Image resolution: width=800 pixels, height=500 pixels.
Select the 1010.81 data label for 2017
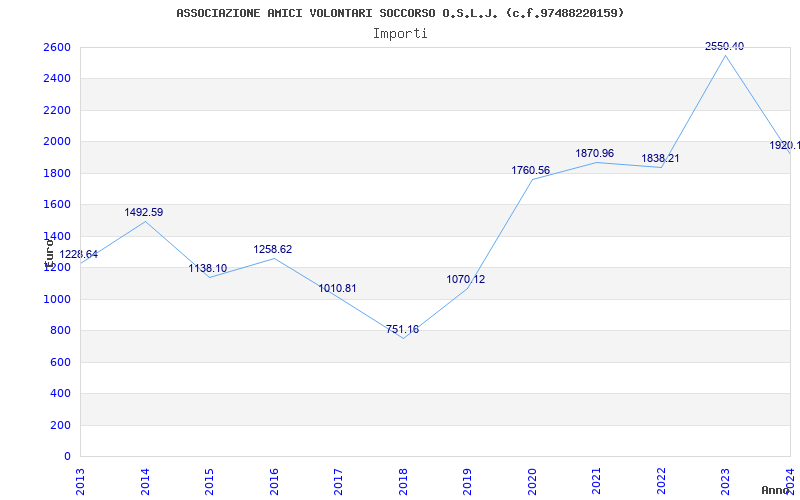337,288
